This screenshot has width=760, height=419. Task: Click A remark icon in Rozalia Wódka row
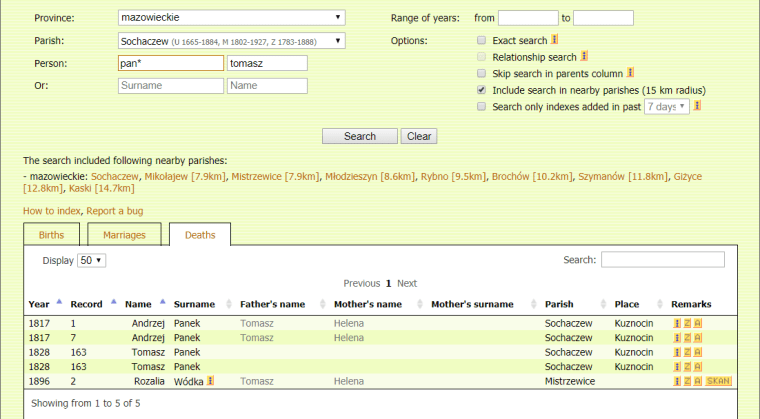tap(697, 381)
